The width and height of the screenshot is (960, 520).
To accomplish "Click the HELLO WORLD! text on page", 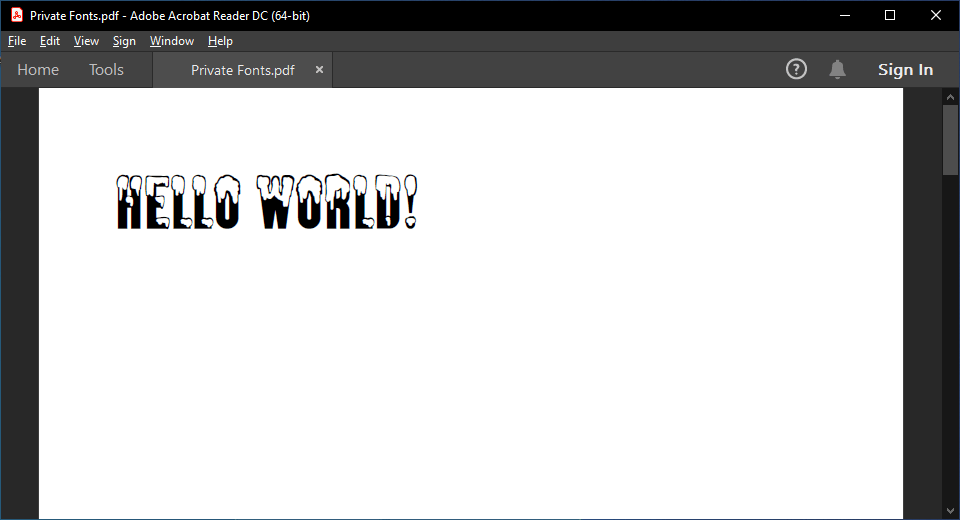I will pos(267,203).
